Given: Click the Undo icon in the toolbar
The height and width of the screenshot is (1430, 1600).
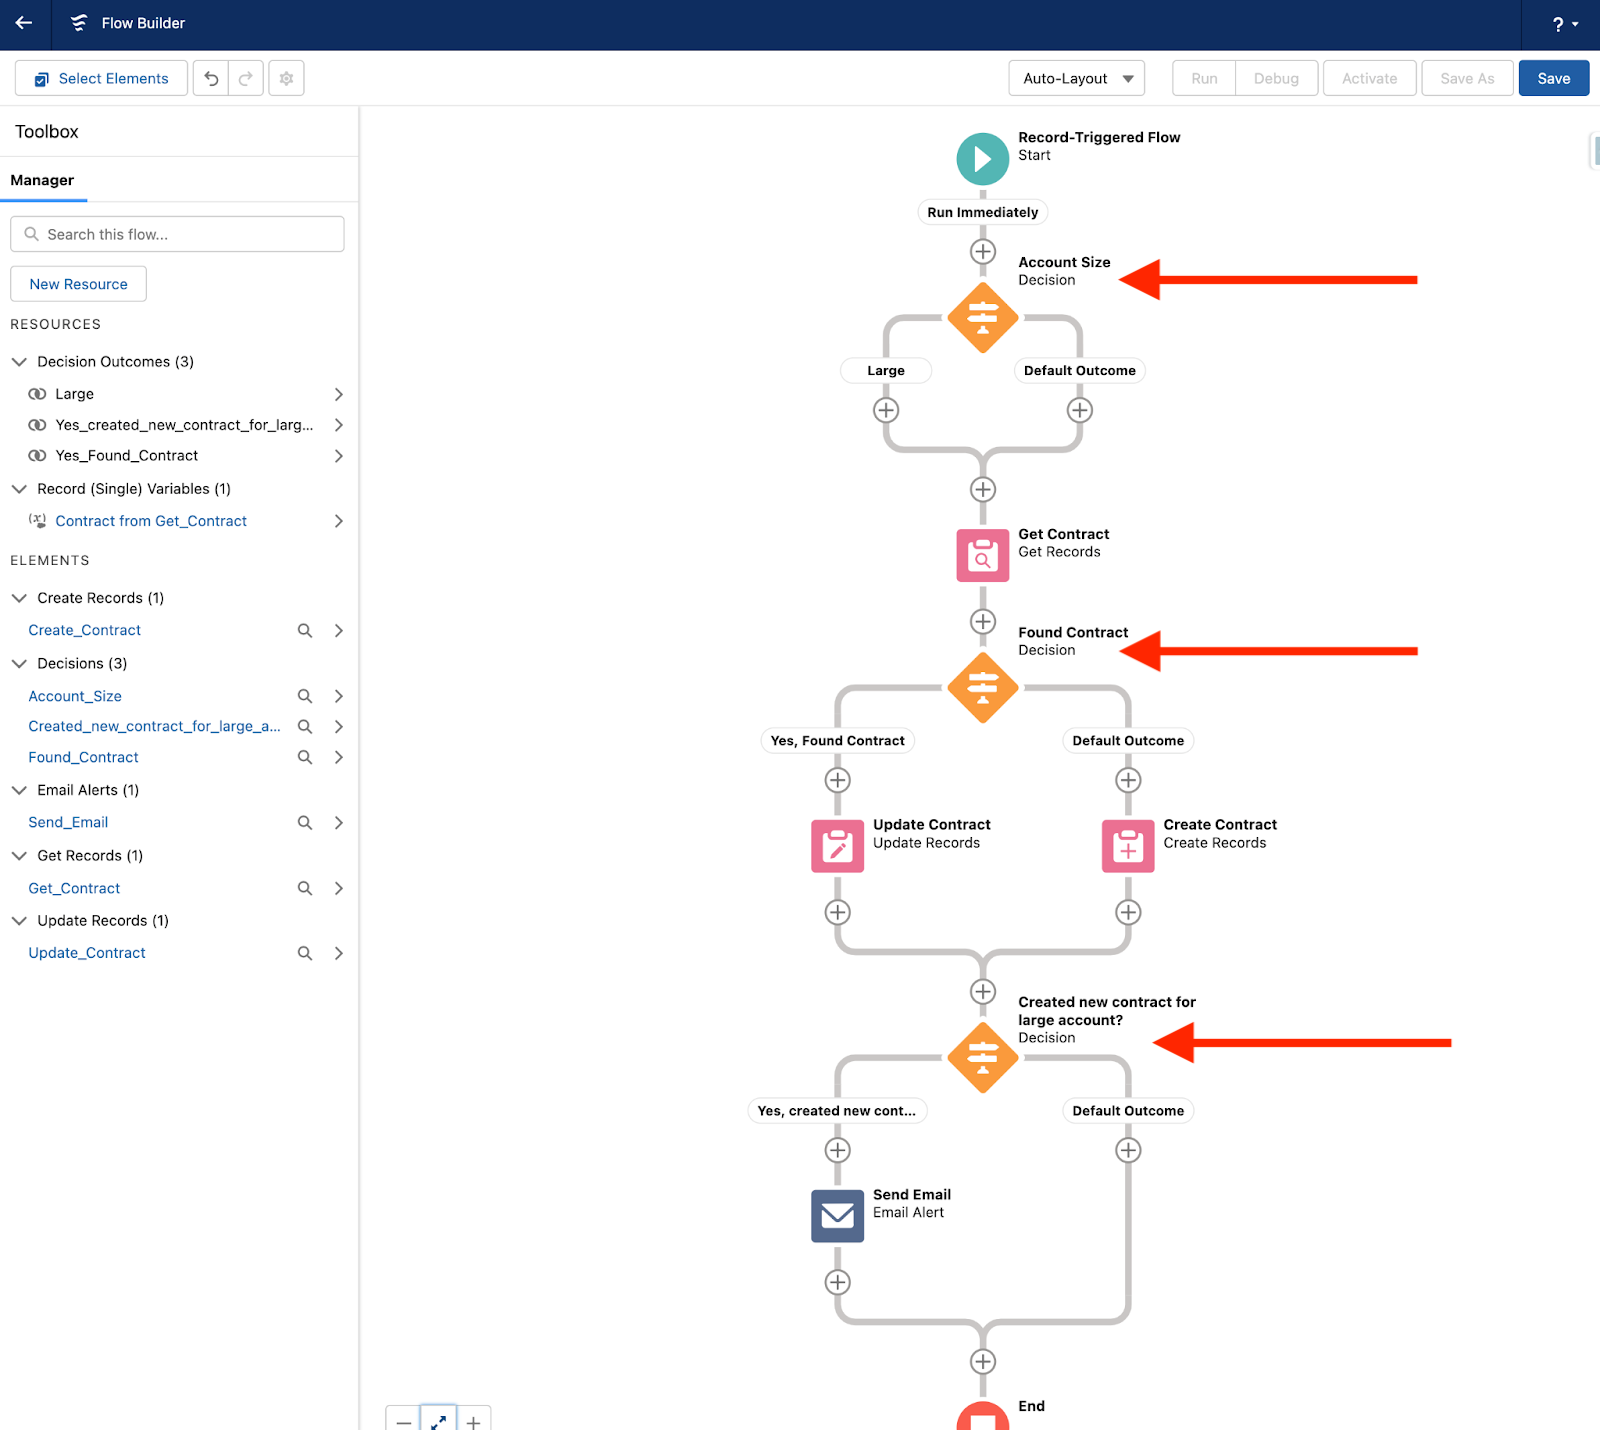Looking at the screenshot, I should pos(210,77).
